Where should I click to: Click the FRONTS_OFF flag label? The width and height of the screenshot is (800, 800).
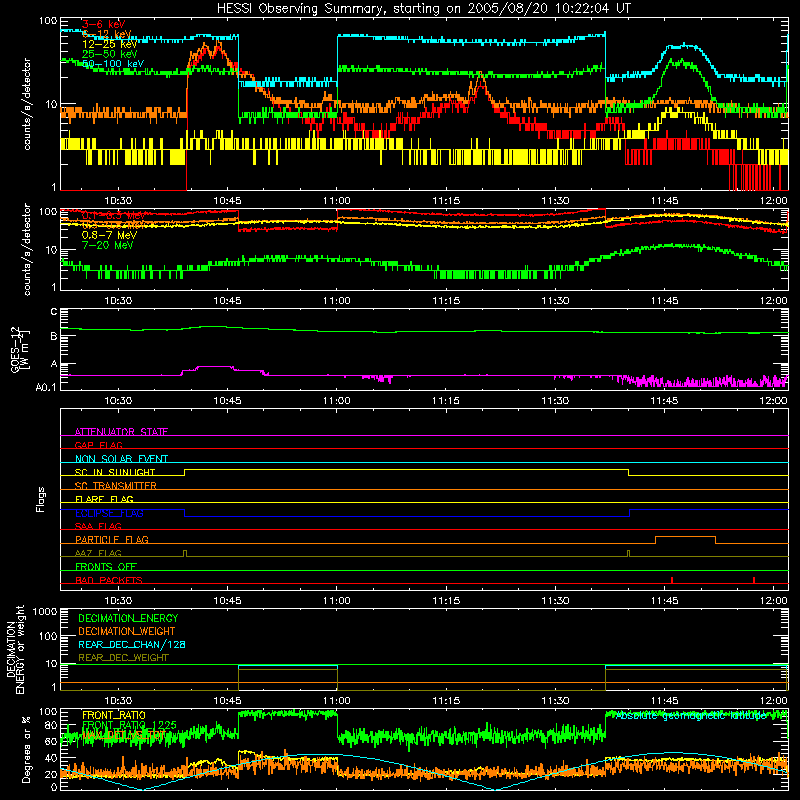coord(106,566)
